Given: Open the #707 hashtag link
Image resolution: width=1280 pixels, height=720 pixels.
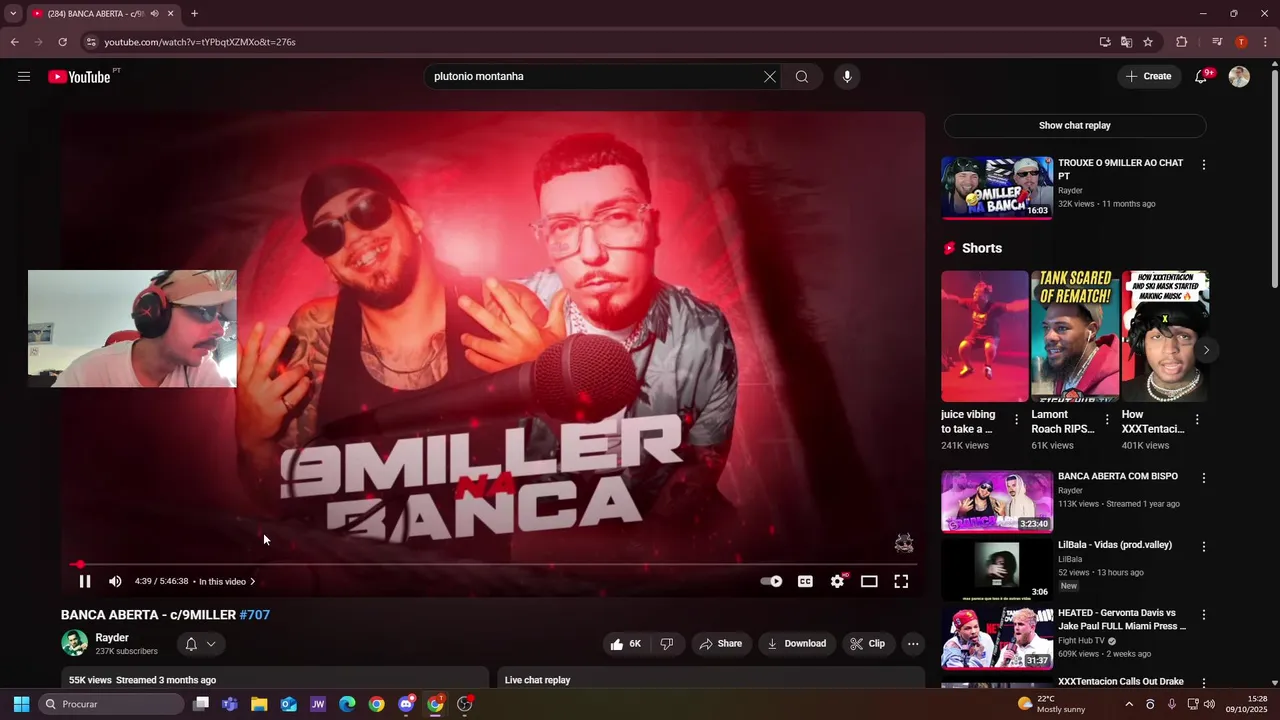Looking at the screenshot, I should point(255,615).
